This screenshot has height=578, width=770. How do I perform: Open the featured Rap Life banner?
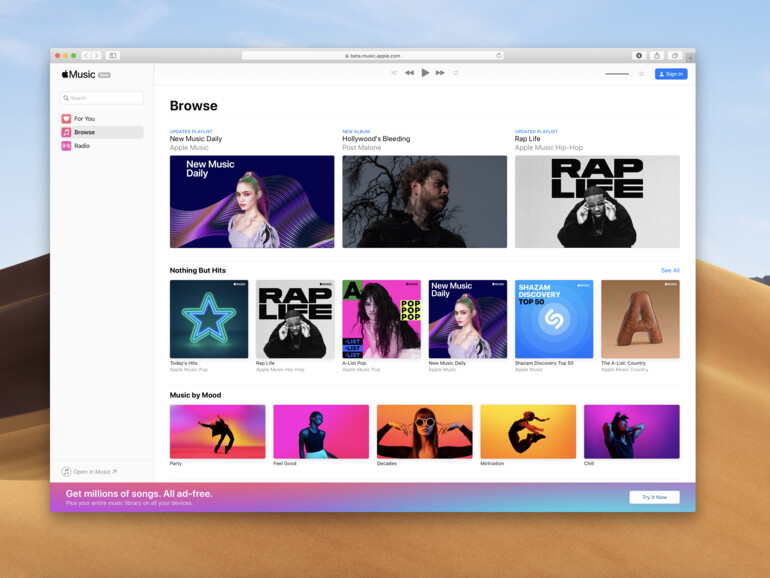597,201
